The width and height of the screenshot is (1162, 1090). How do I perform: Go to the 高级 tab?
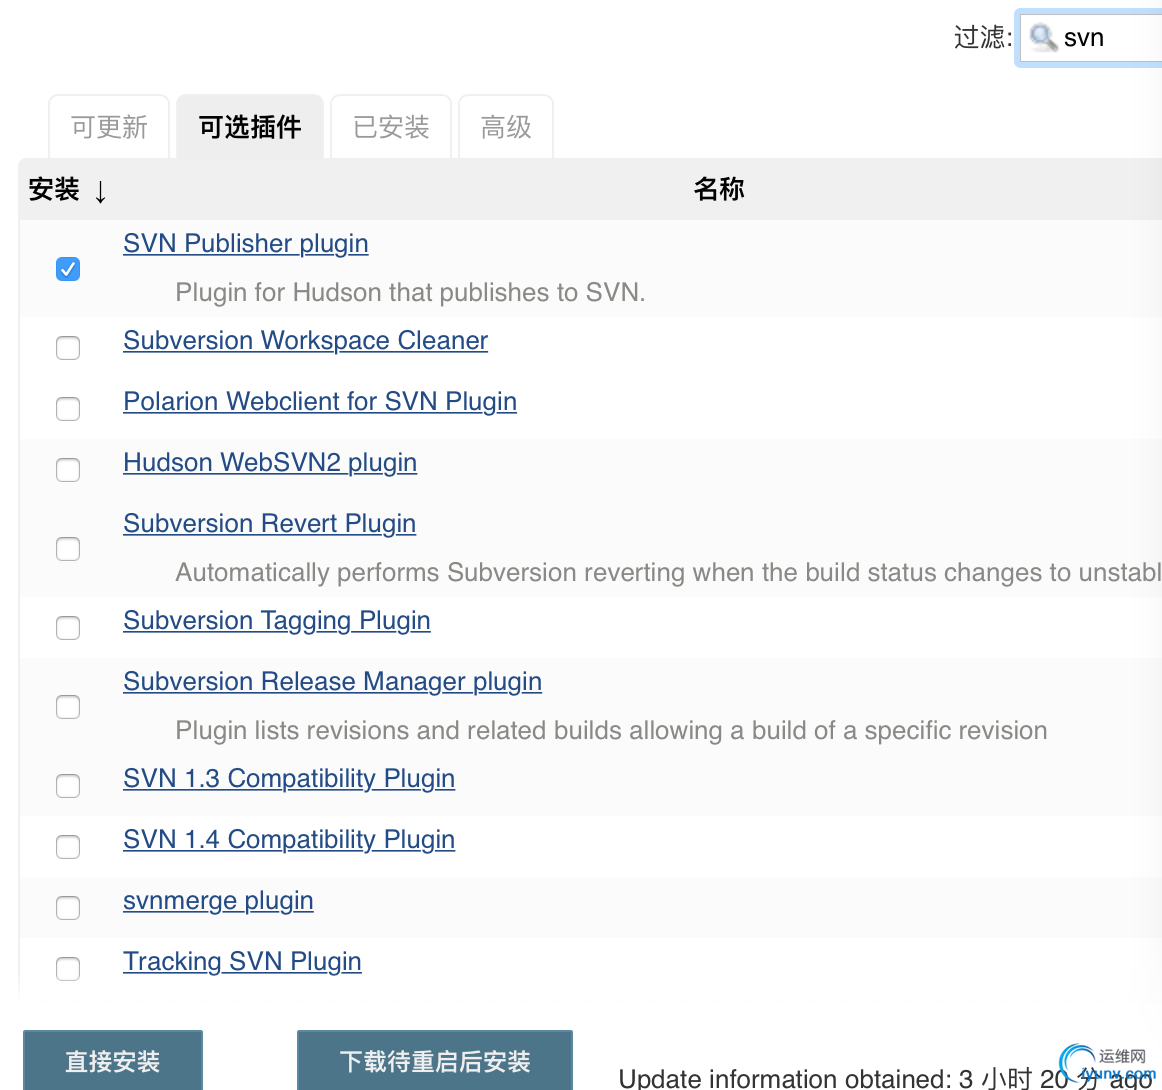(x=505, y=127)
